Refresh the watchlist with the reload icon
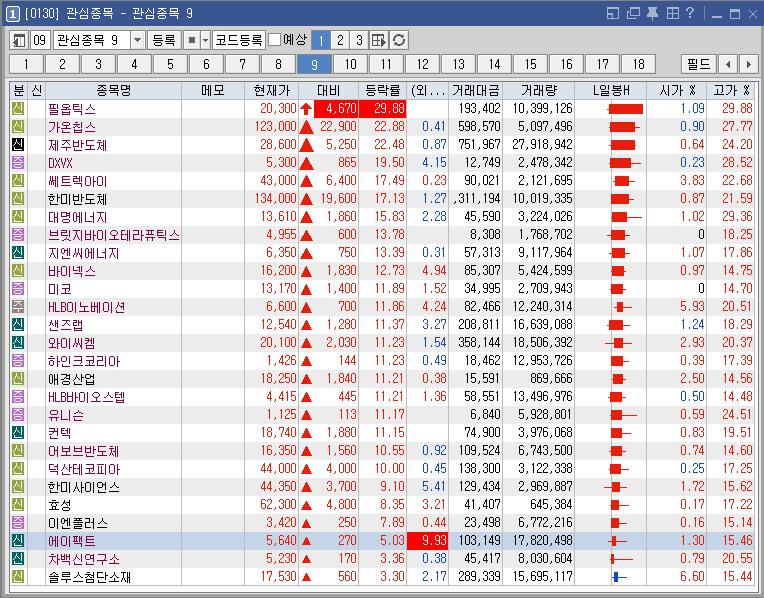 pyautogui.click(x=399, y=40)
